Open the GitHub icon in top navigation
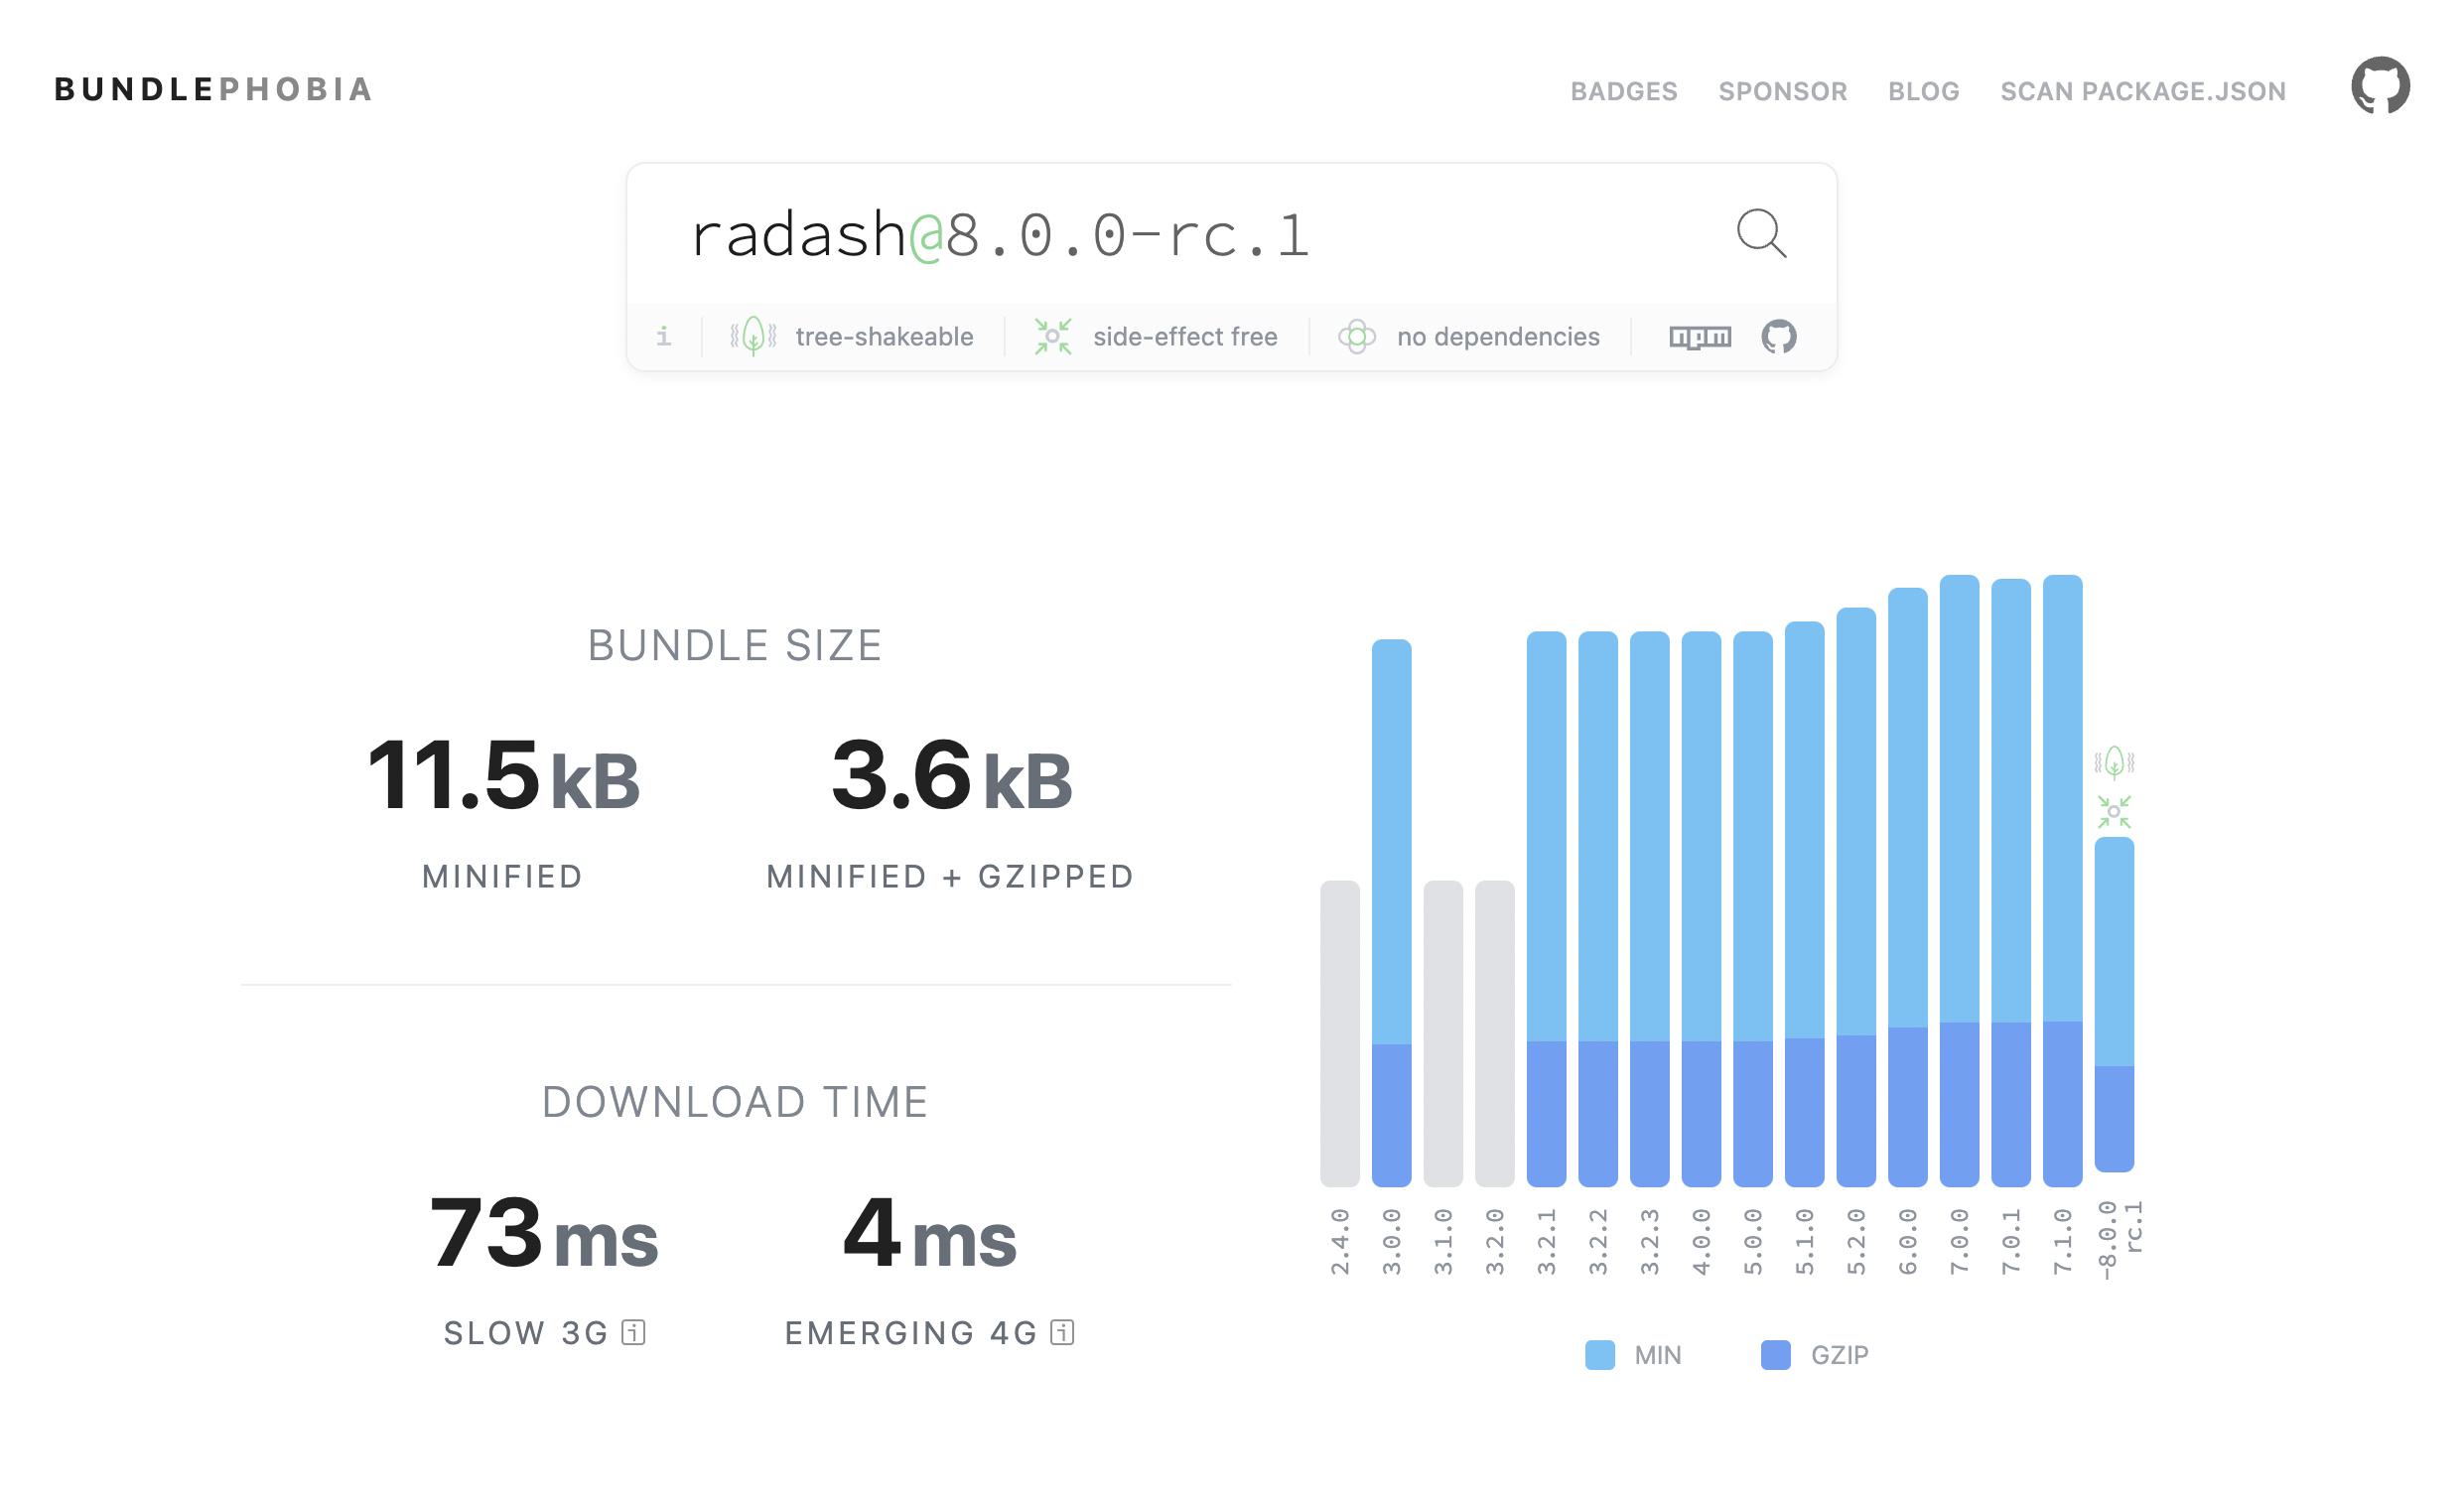The height and width of the screenshot is (1505, 2464). click(2379, 86)
